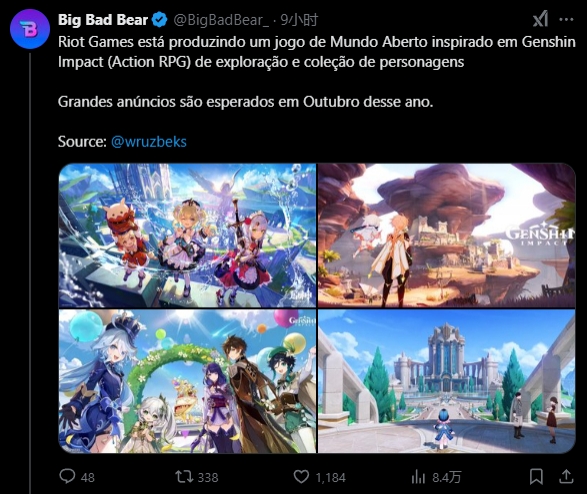Screen dimensions: 587x494
Task: Open the @BigBadBear_ handle link
Action: click(221, 20)
